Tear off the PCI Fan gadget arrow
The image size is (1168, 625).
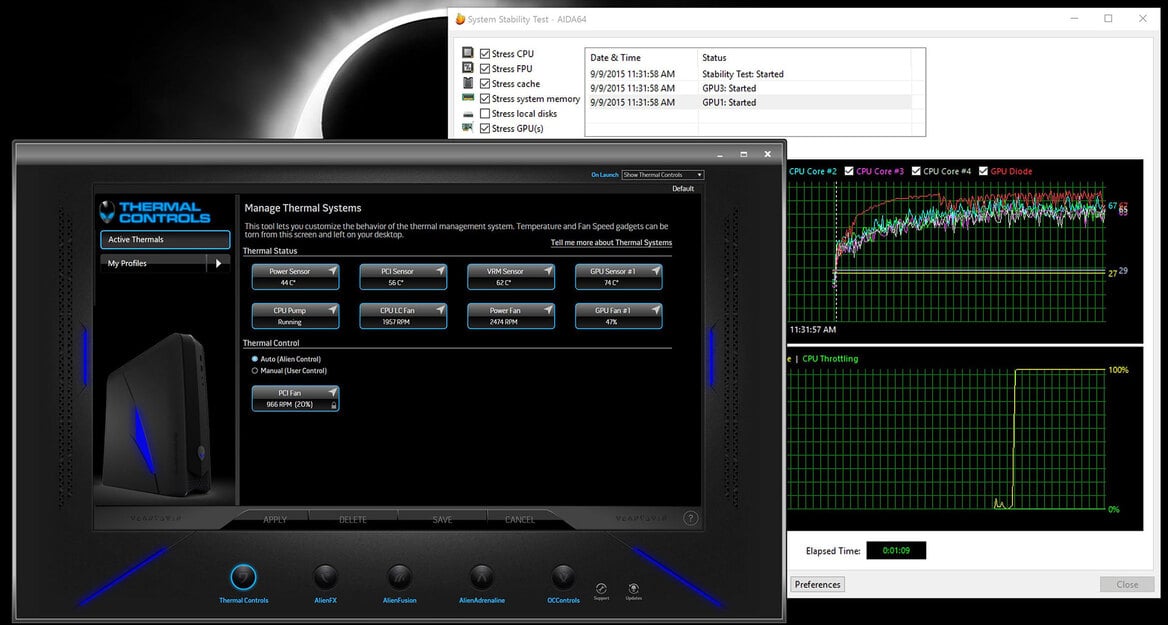(x=332, y=392)
